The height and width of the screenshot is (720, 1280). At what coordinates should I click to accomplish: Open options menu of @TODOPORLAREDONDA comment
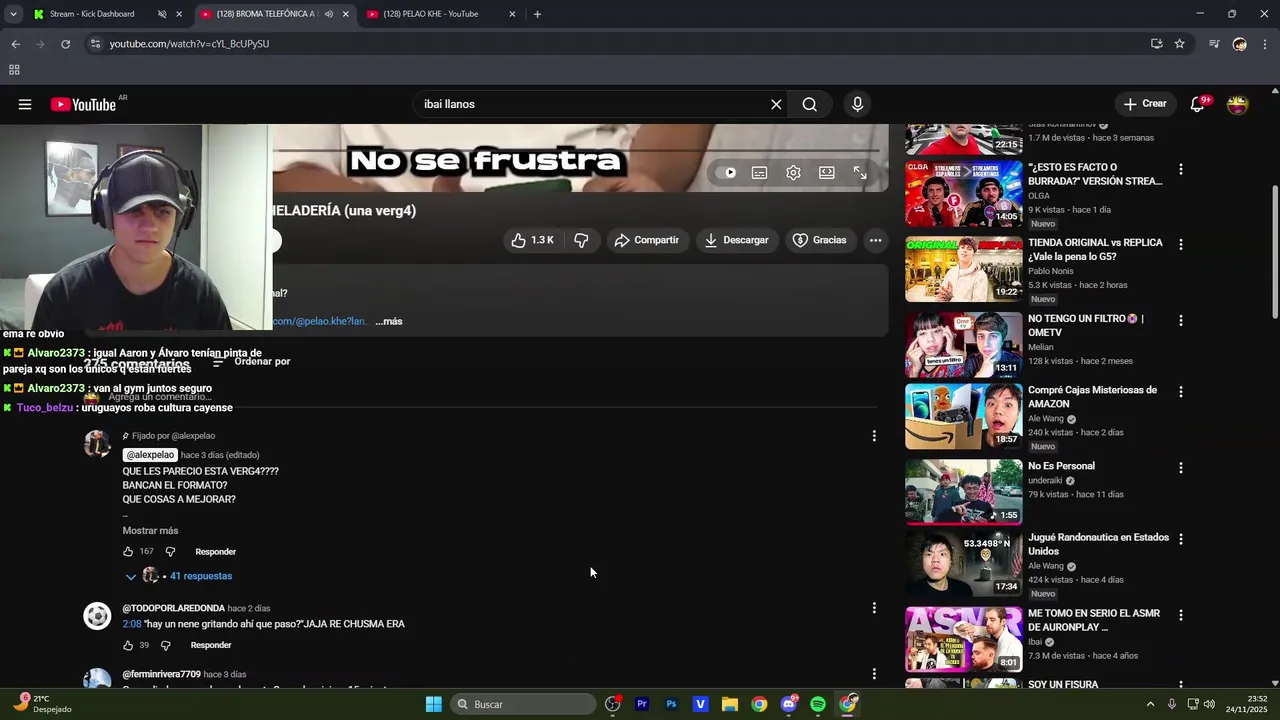874,608
